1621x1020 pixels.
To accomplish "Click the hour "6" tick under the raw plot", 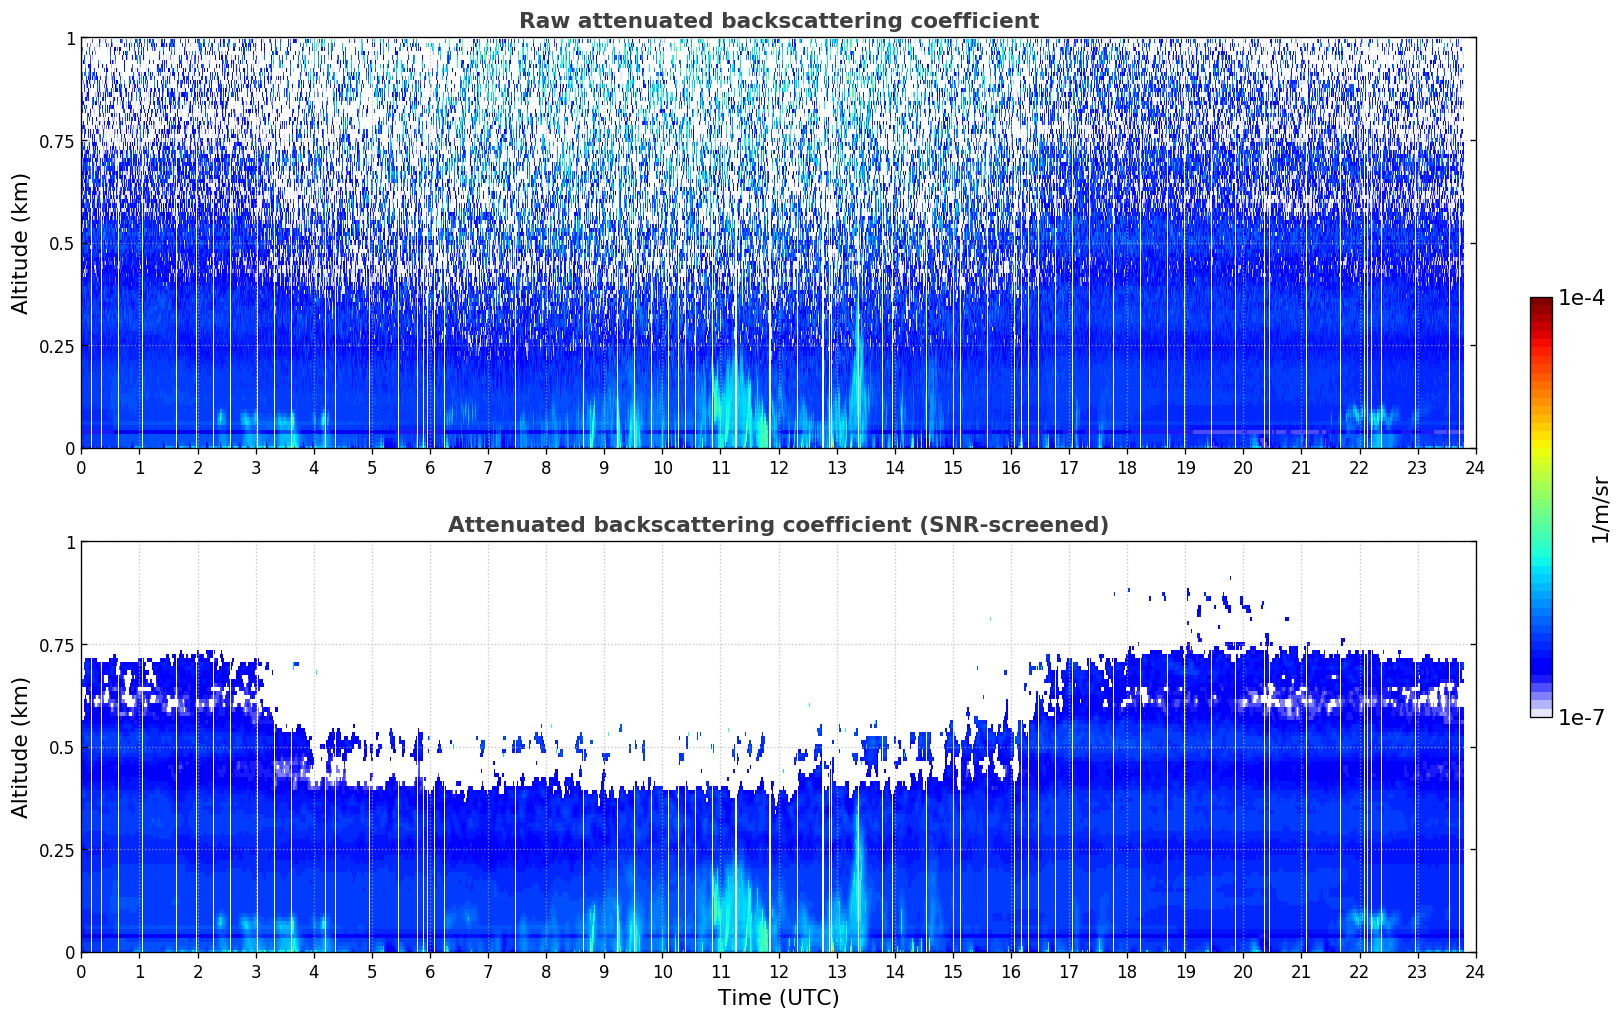I will click(430, 467).
